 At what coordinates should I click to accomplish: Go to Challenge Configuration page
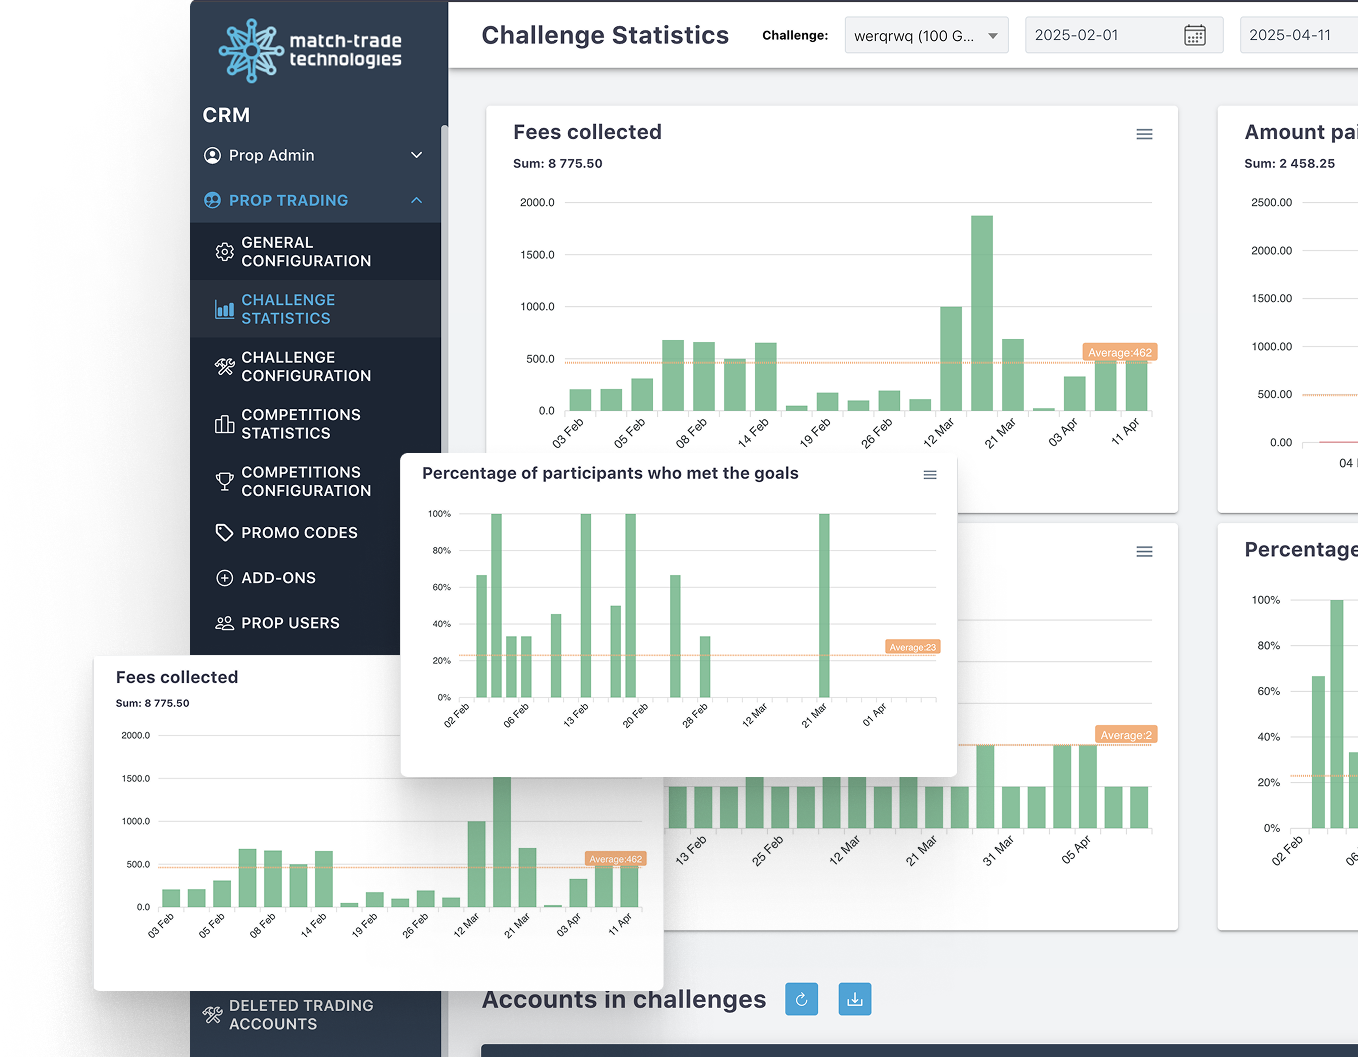coord(305,367)
